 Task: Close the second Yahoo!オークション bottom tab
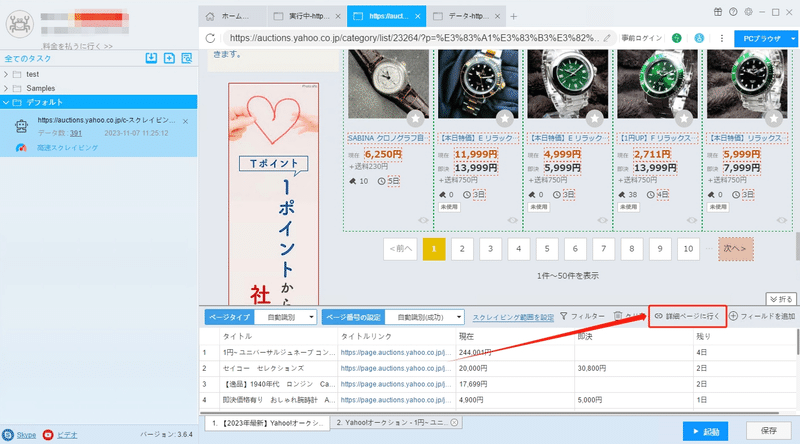click(454, 423)
